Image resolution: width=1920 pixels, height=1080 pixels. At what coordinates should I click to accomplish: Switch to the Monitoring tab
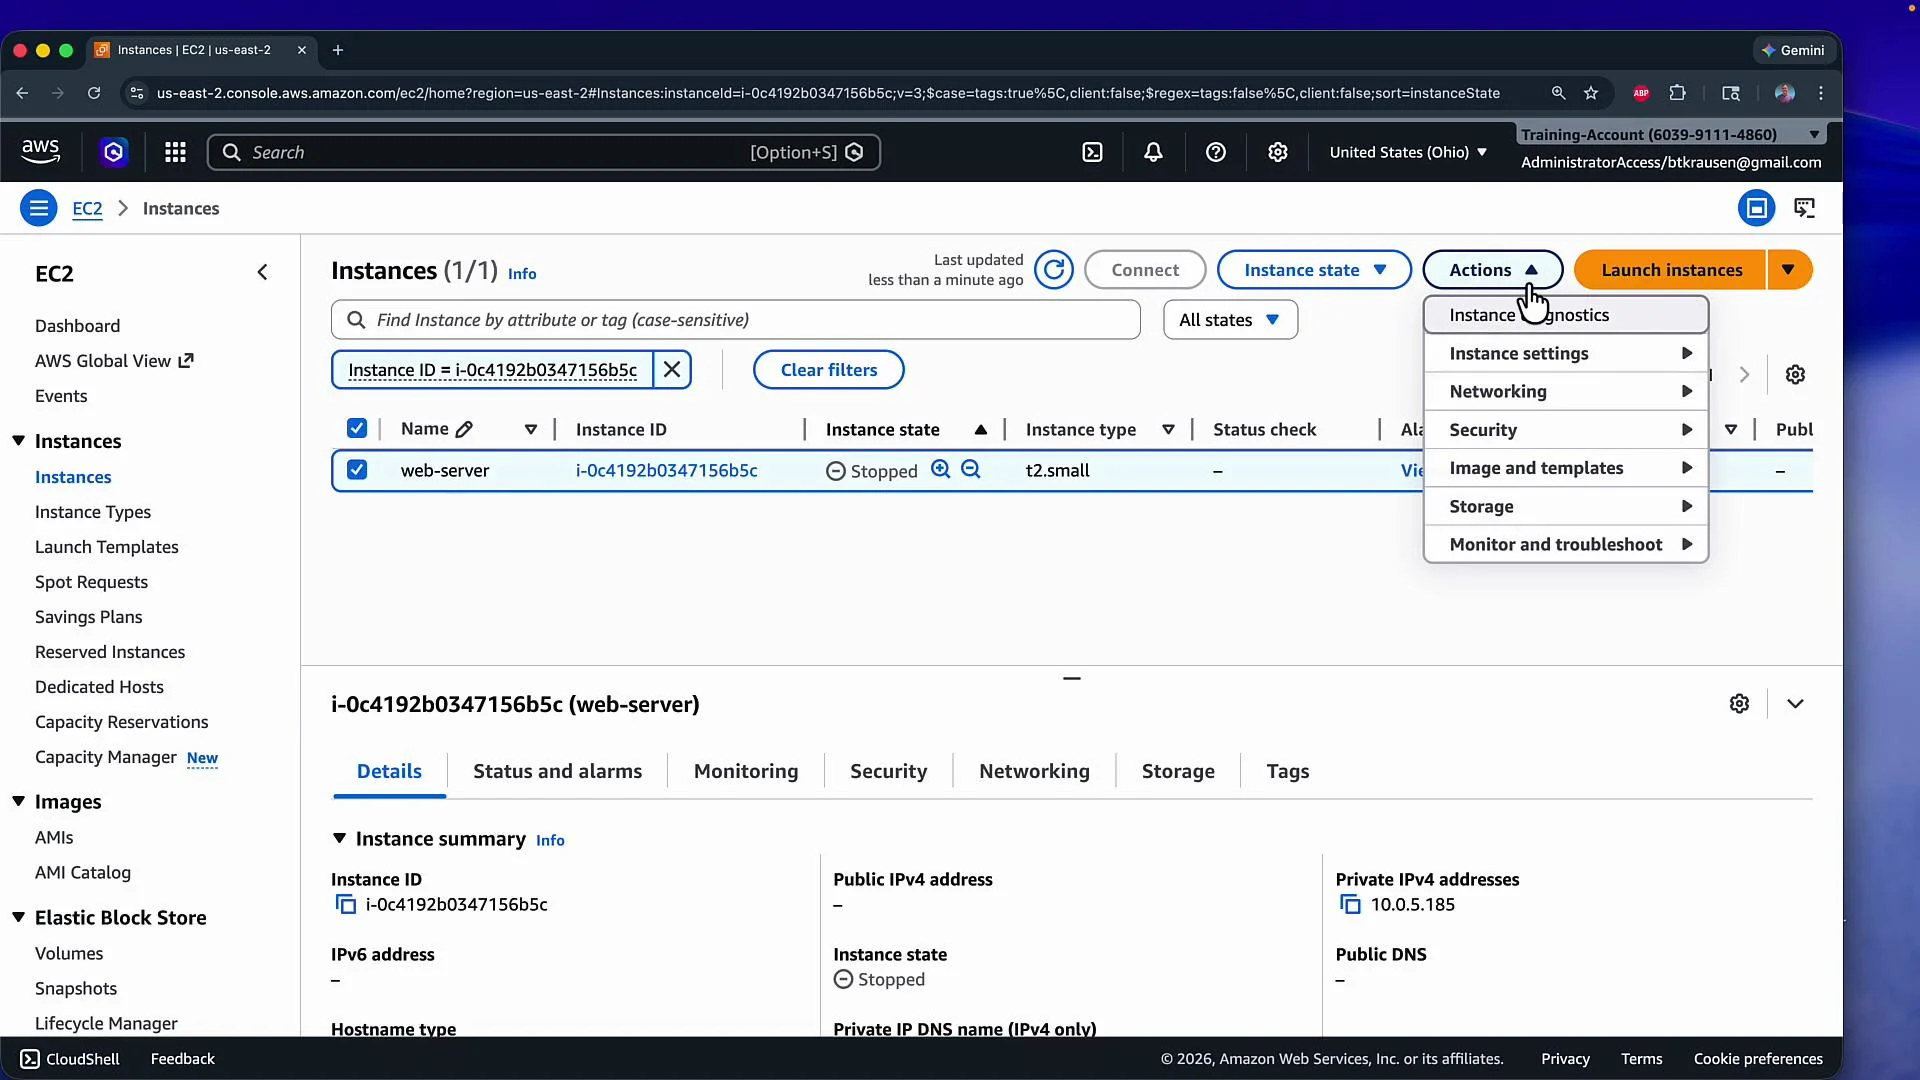click(x=746, y=771)
